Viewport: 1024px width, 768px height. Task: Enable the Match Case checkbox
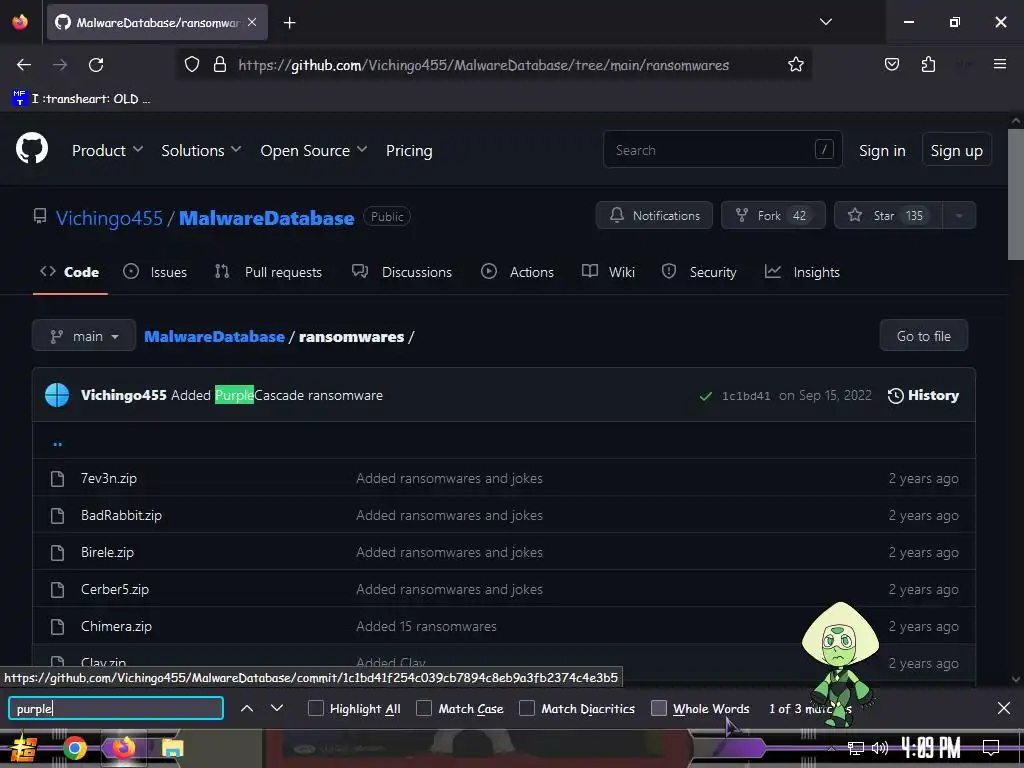coord(424,708)
